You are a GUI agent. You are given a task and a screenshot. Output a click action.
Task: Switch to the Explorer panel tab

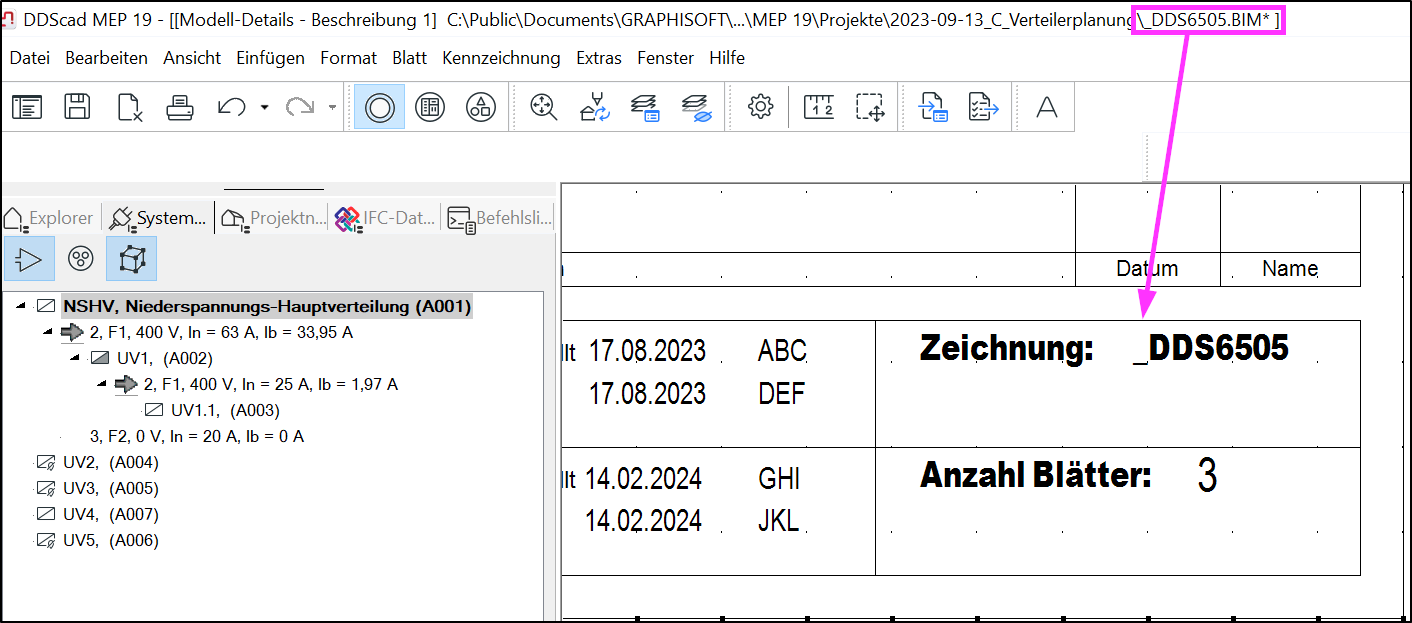50,218
